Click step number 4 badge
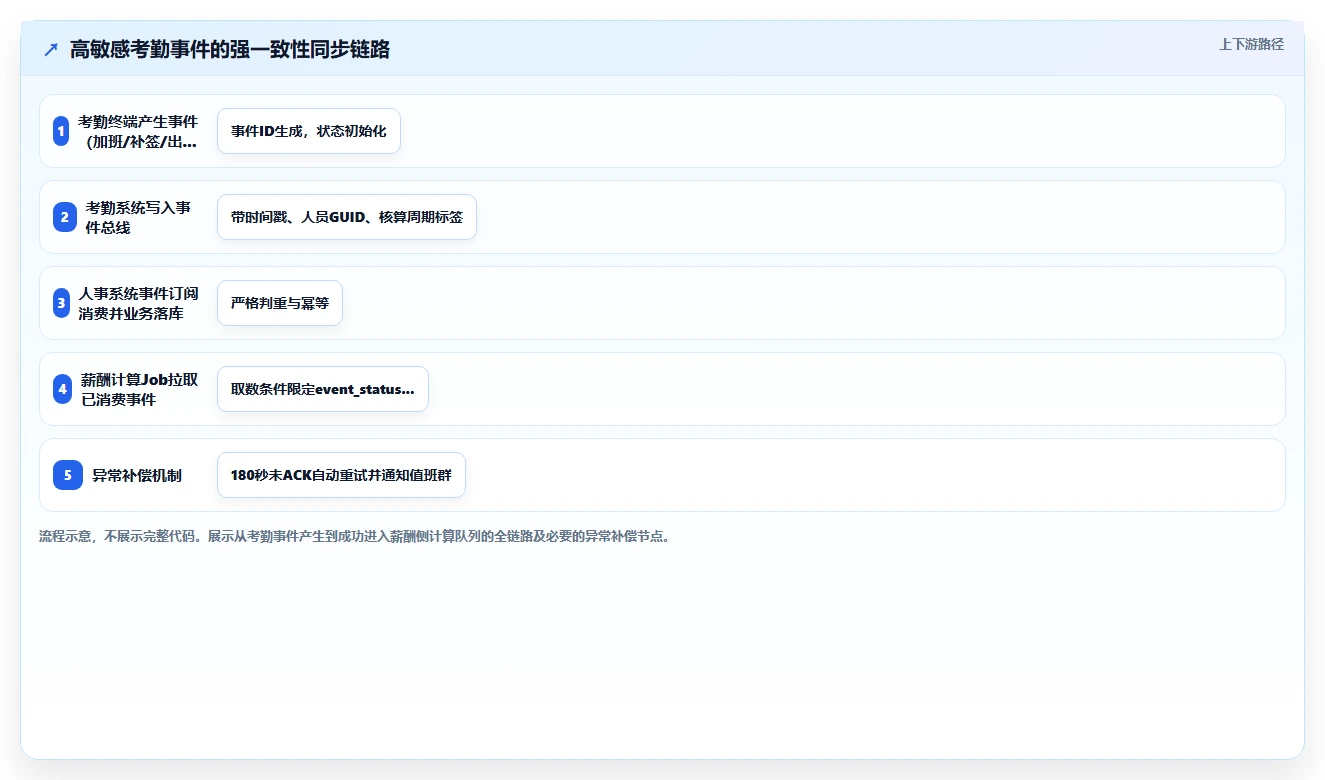The width and height of the screenshot is (1325, 780). click(62, 389)
